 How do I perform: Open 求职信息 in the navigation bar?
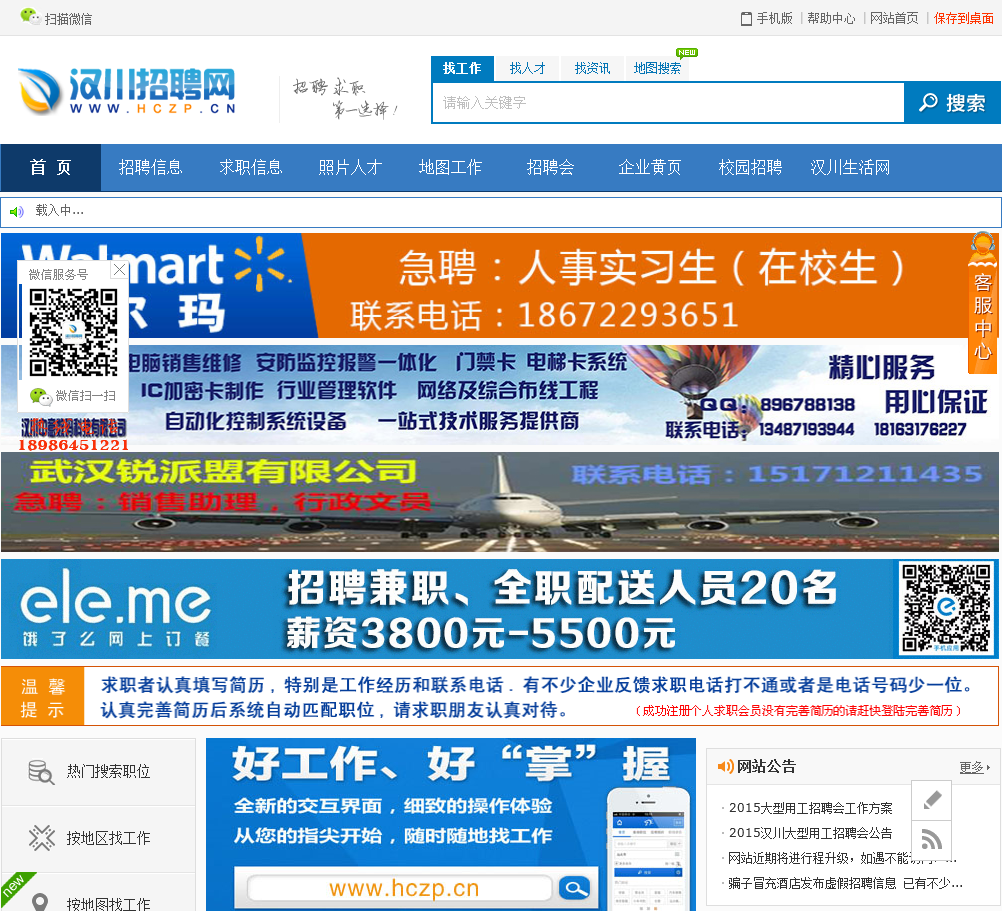(250, 167)
